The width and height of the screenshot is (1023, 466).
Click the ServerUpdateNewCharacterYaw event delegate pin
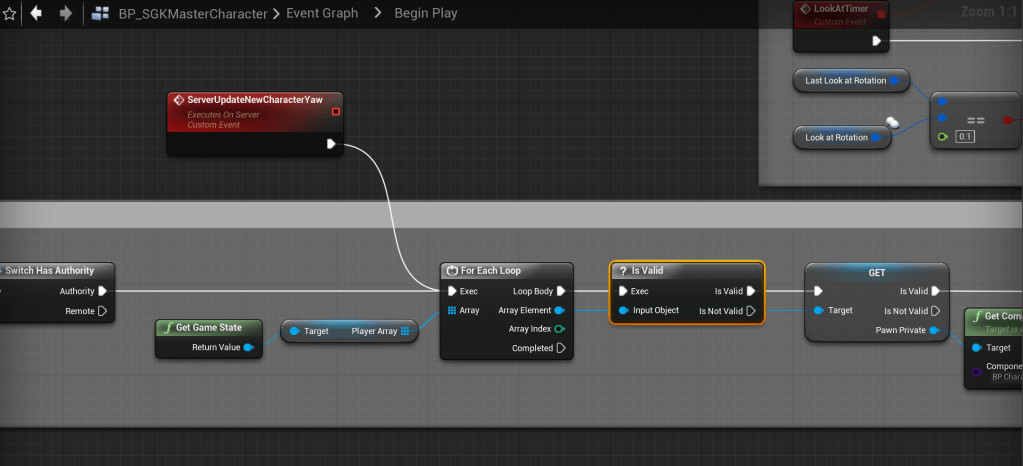coord(336,111)
